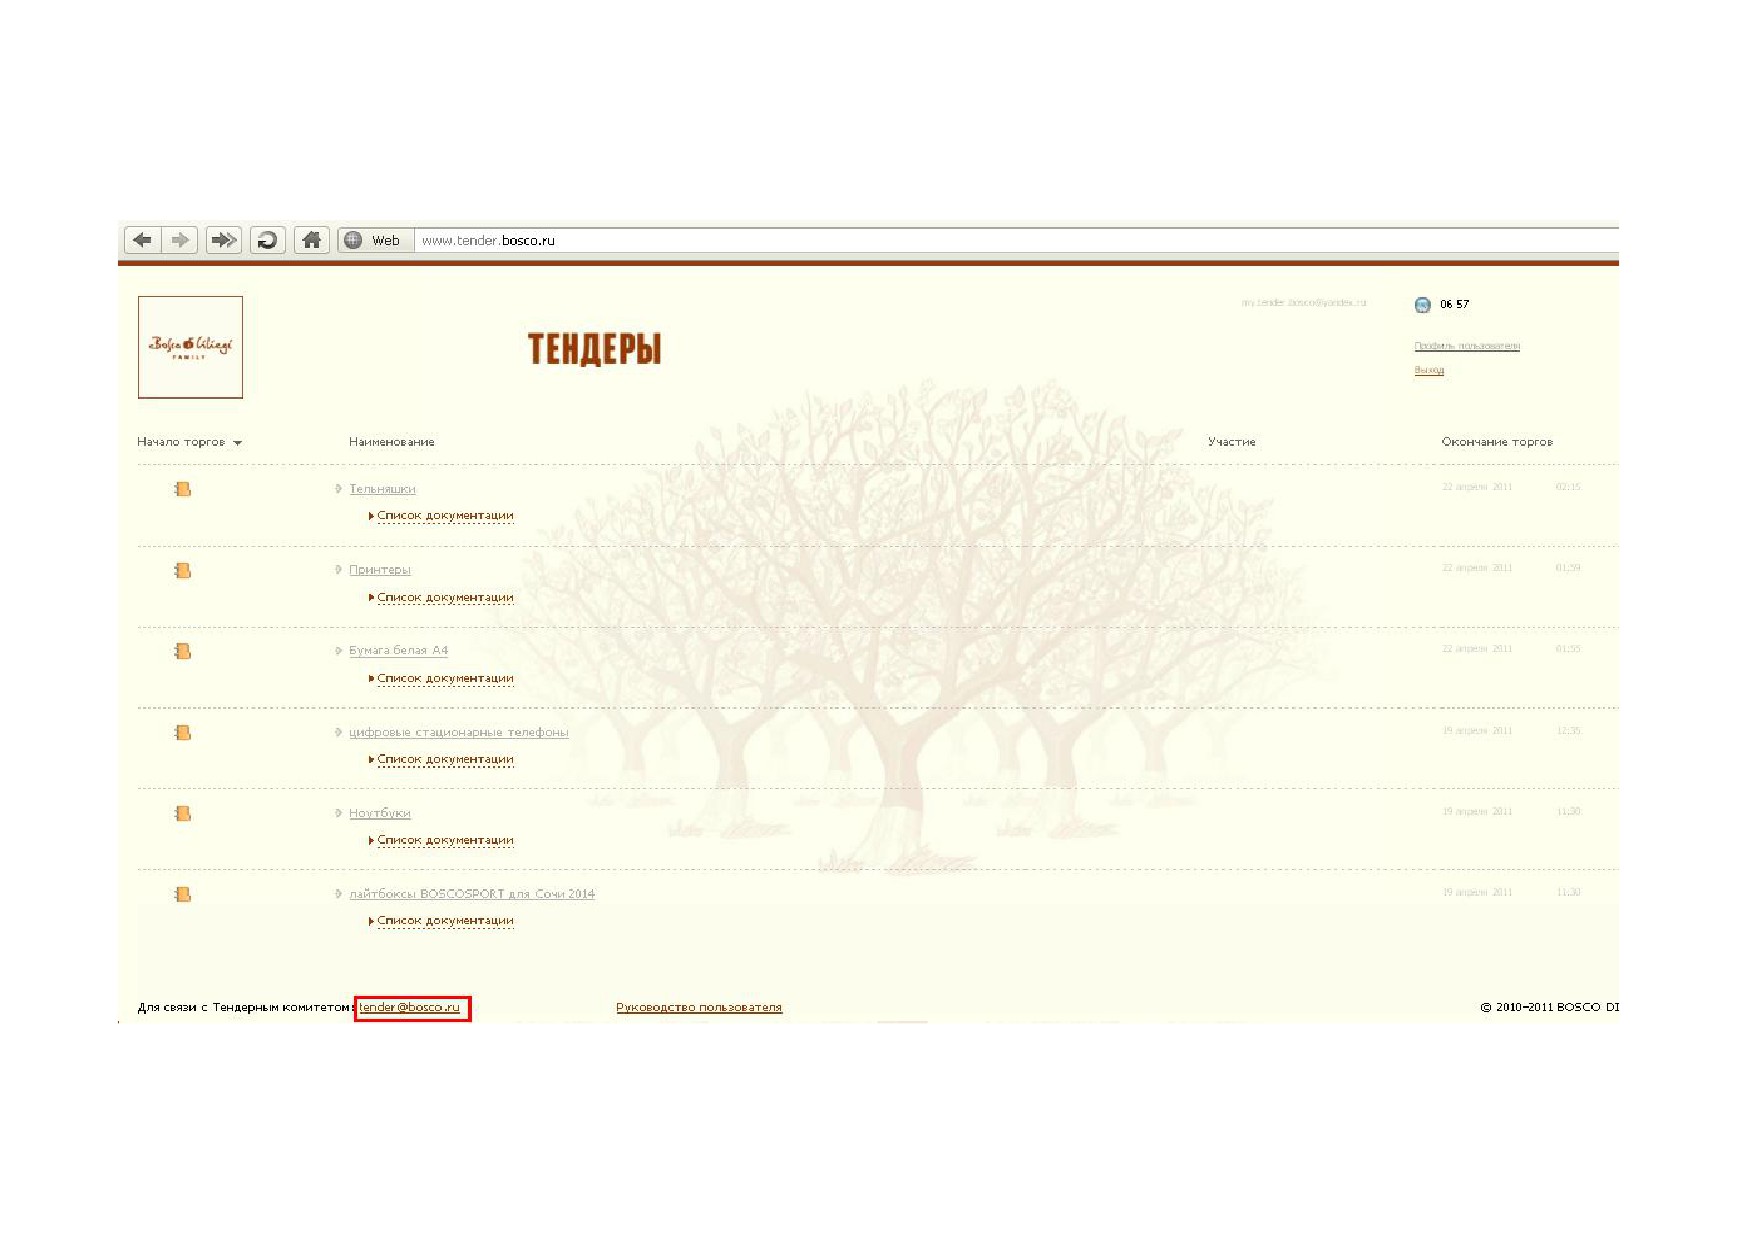Click small arrow icon beside цифровые стационарные телефоны
Screen dimensions: 1752x1239
point(338,732)
